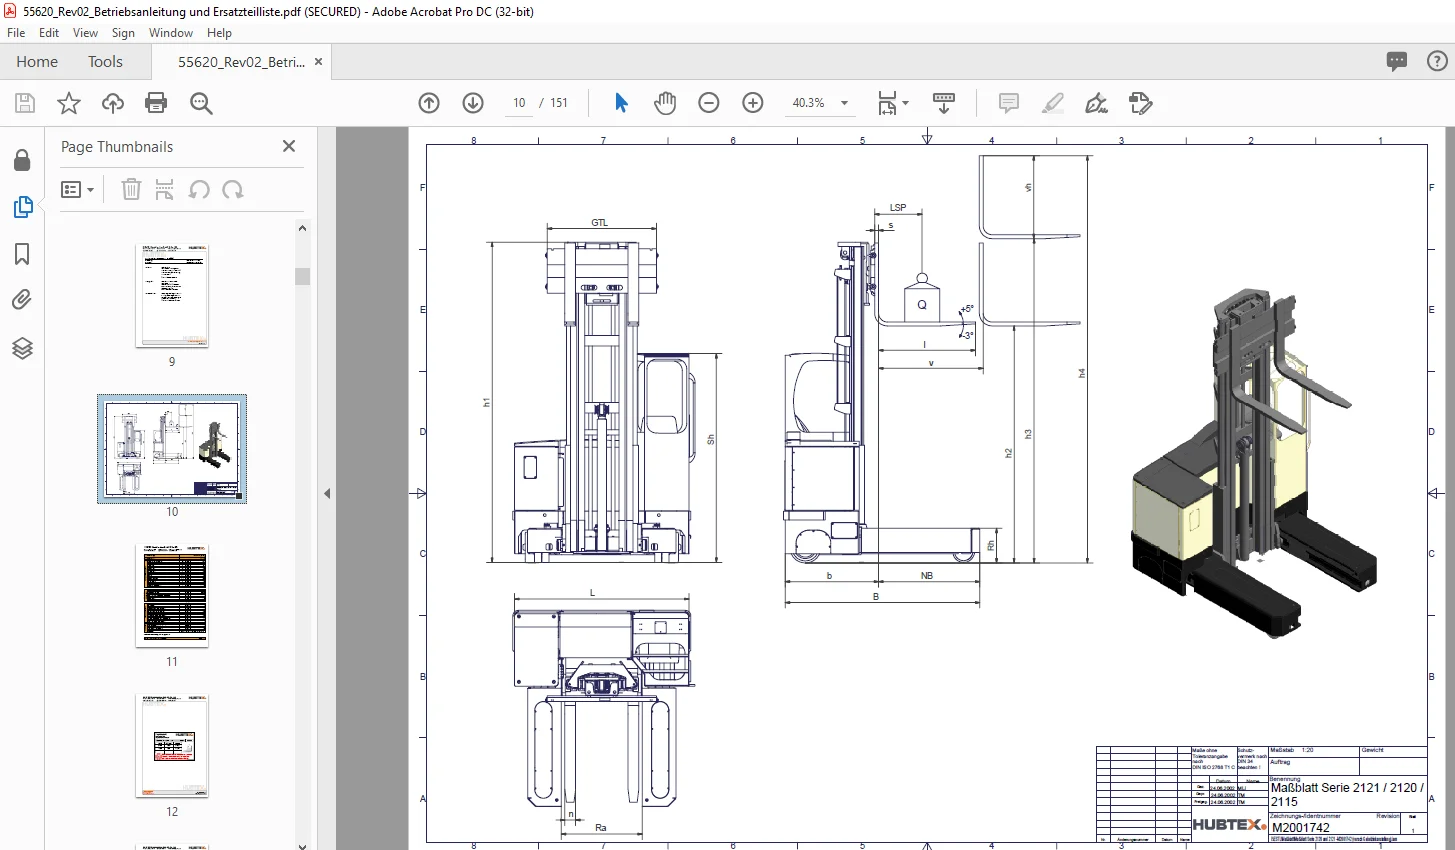Open the sign document pen tool
The image size is (1455, 850).
1097,103
